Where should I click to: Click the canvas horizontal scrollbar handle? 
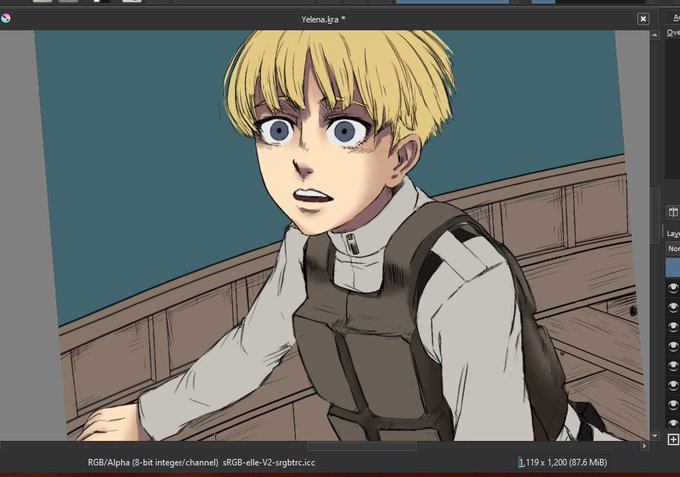362,446
